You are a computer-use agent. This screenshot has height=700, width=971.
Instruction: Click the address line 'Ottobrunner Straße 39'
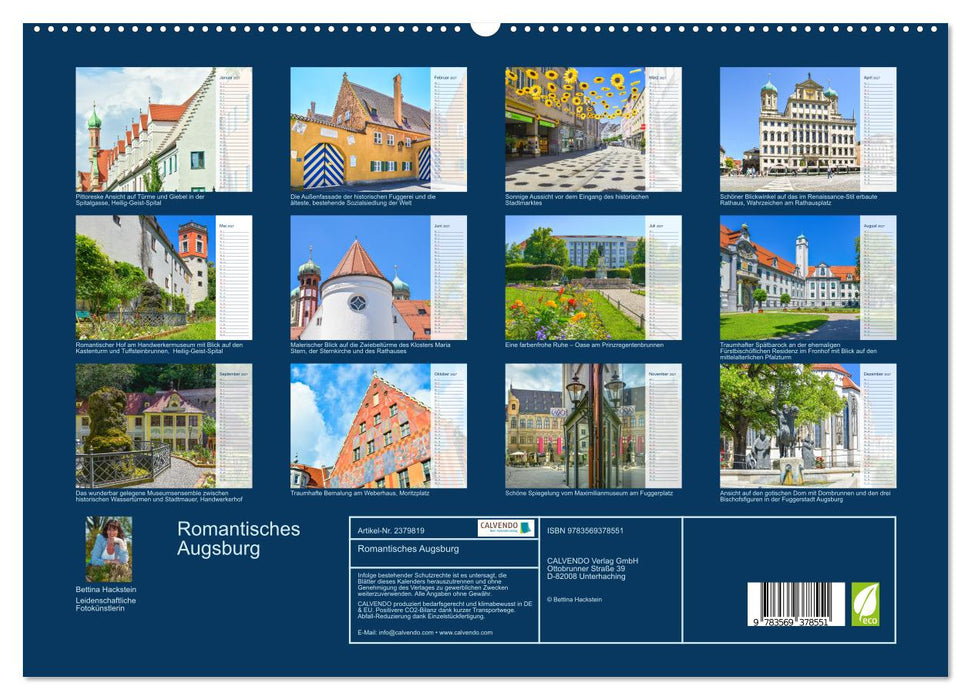tap(586, 569)
